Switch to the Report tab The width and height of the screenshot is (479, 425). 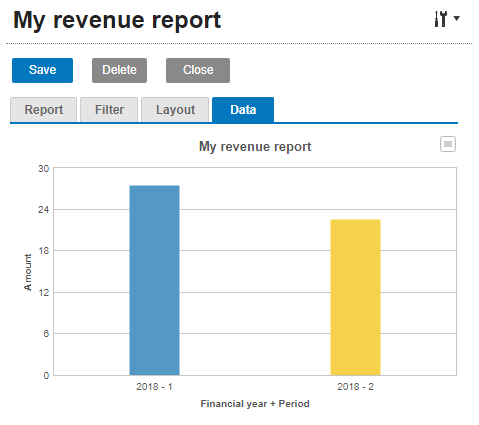pyautogui.click(x=44, y=110)
